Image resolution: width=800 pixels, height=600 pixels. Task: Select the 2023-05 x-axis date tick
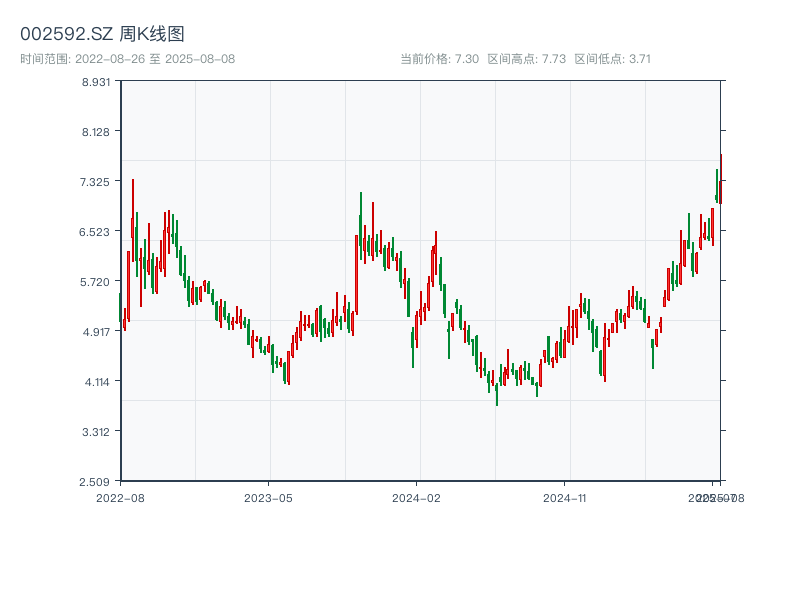tap(268, 497)
